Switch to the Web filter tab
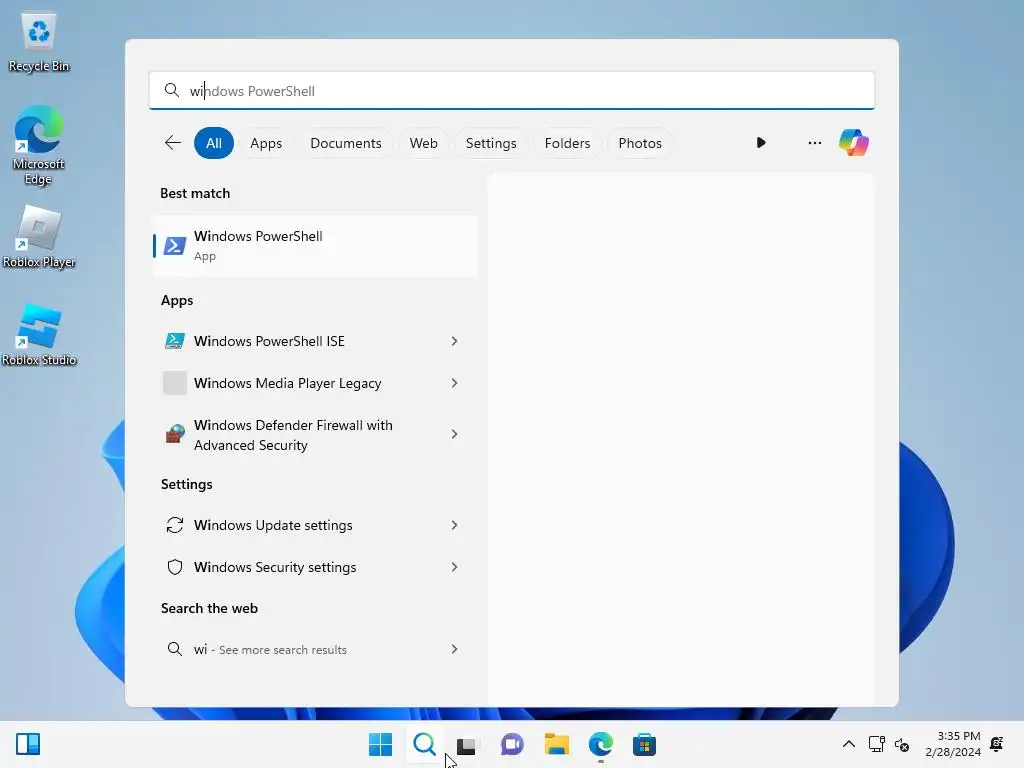 point(423,142)
